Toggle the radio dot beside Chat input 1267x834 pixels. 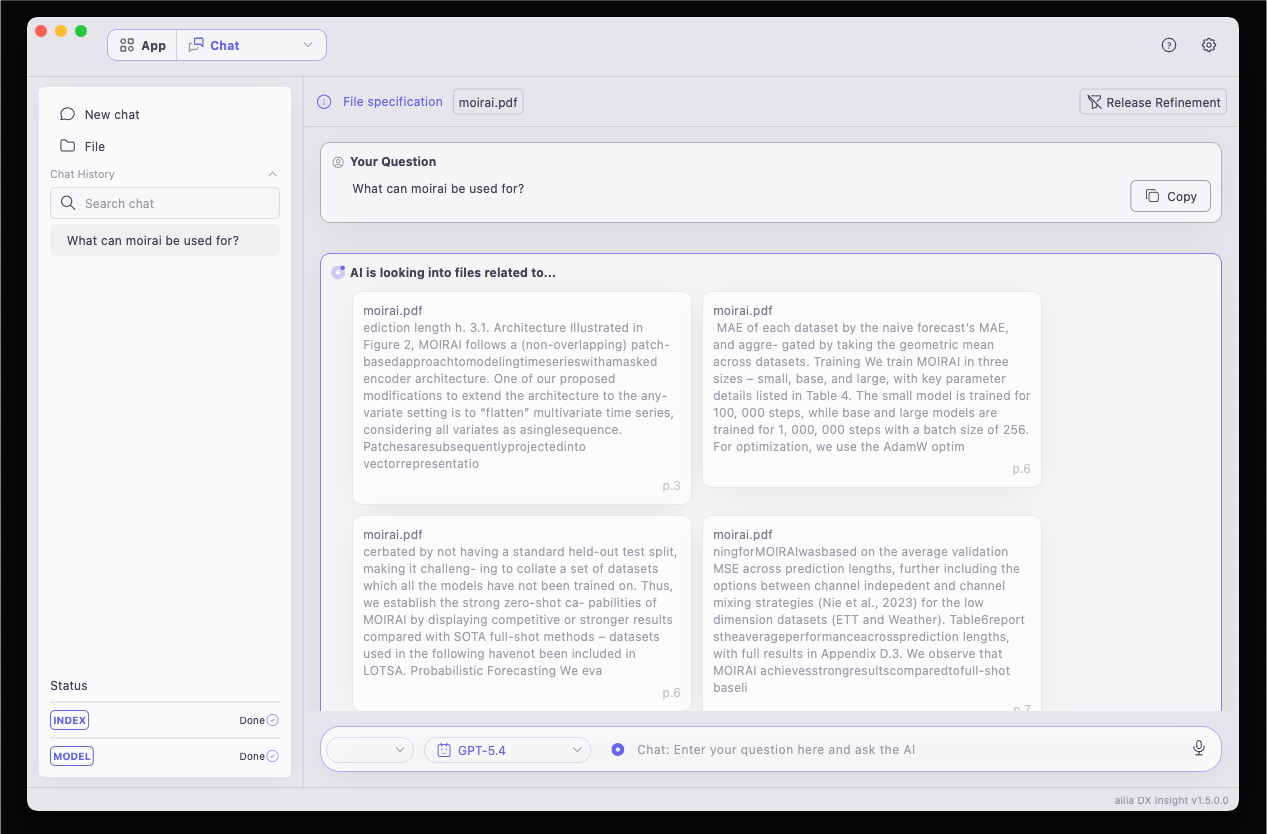click(x=618, y=749)
